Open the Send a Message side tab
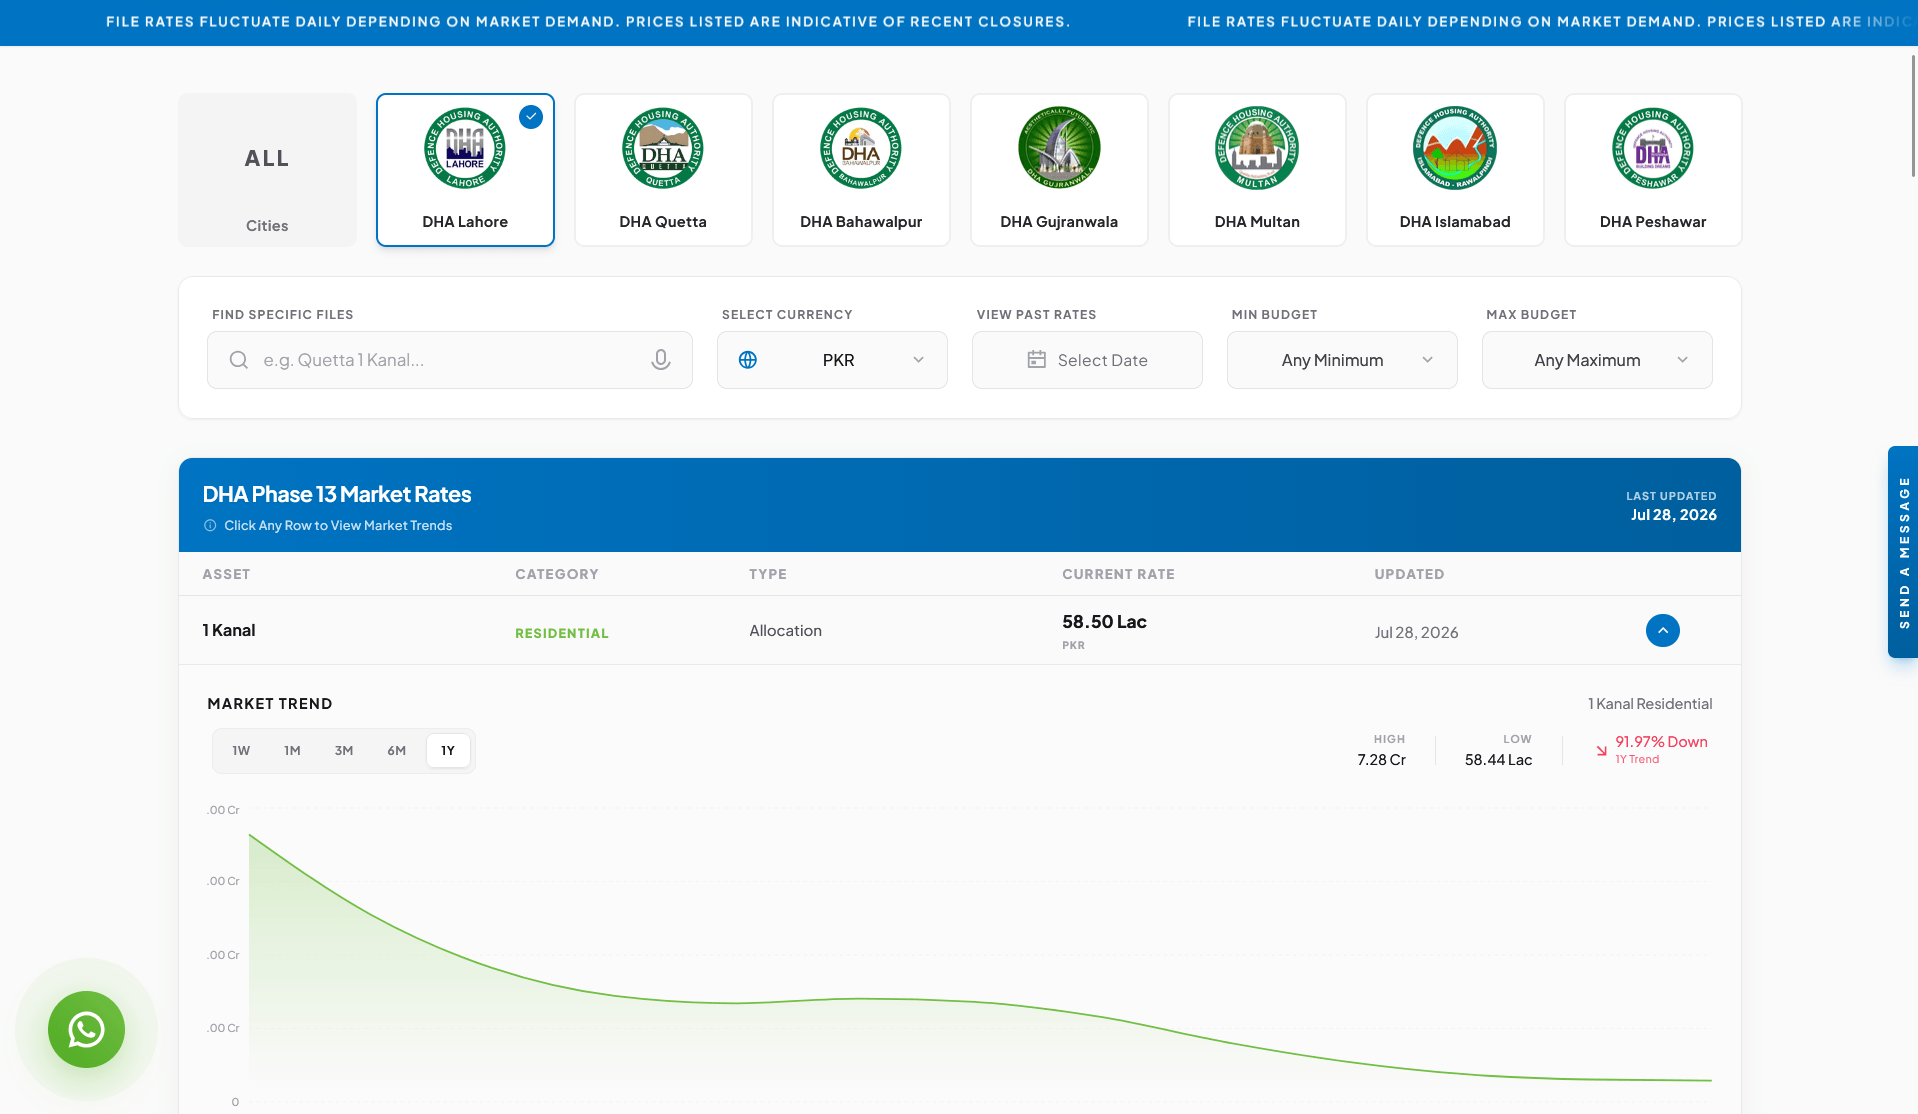Viewport: 1918px width, 1114px height. tap(1903, 552)
